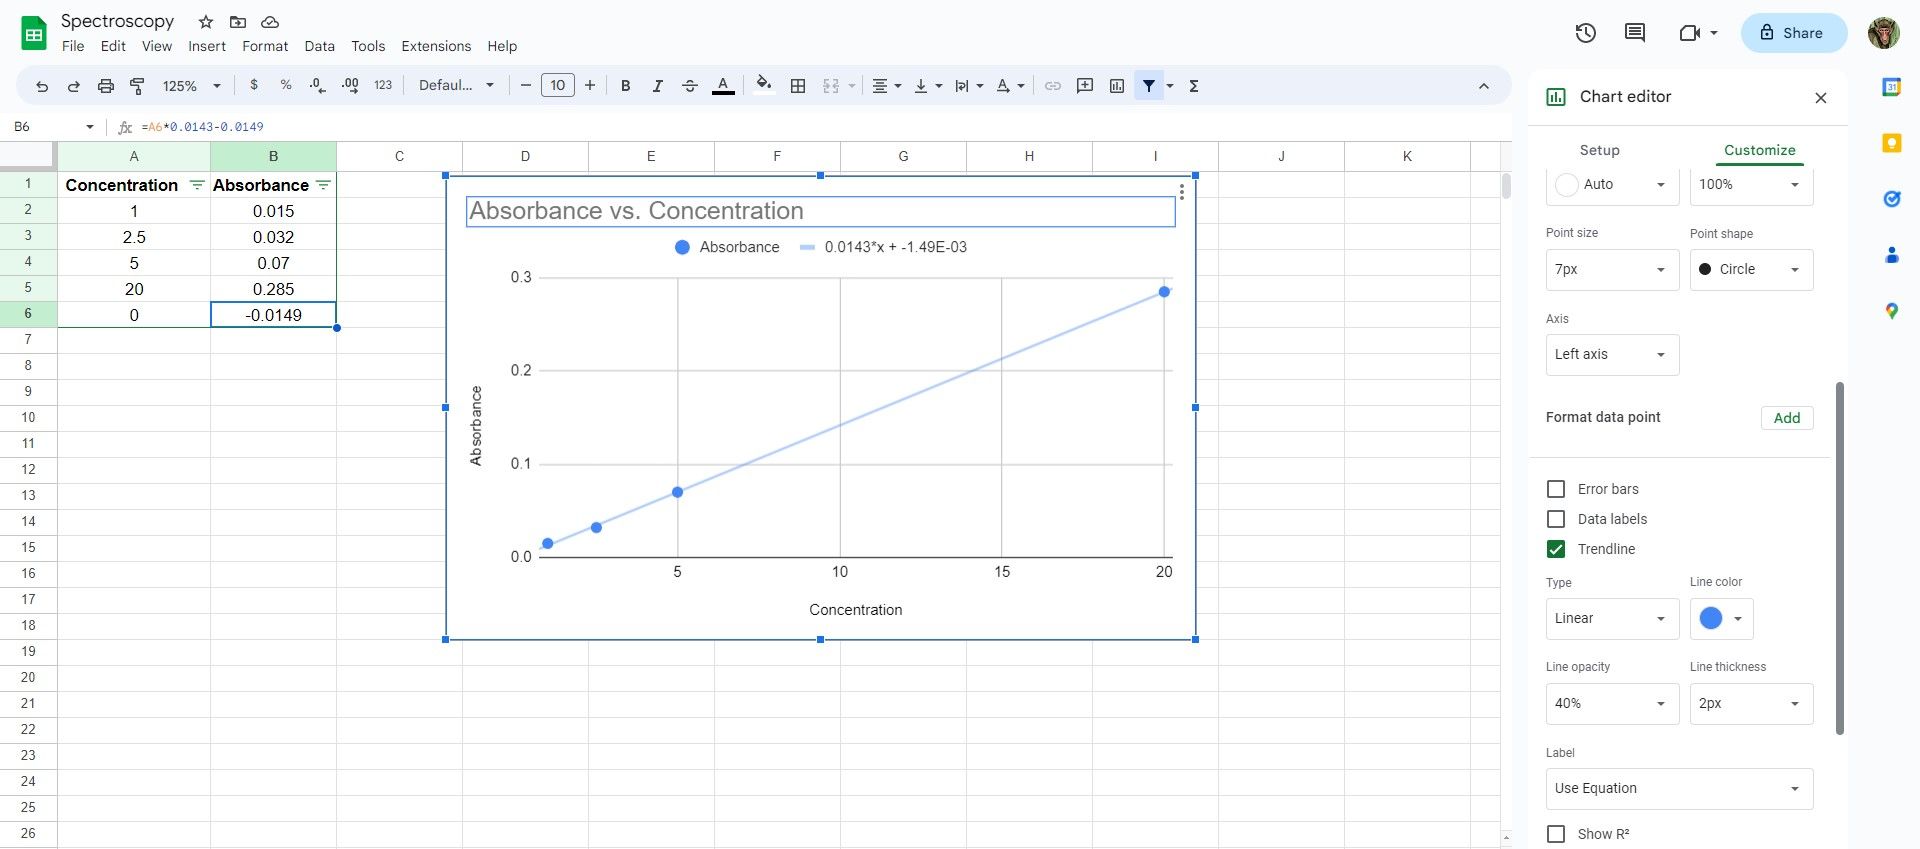Screen dimensions: 1920x849
Task: Open the Label dropdown showing Use Equation
Action: (x=1679, y=789)
